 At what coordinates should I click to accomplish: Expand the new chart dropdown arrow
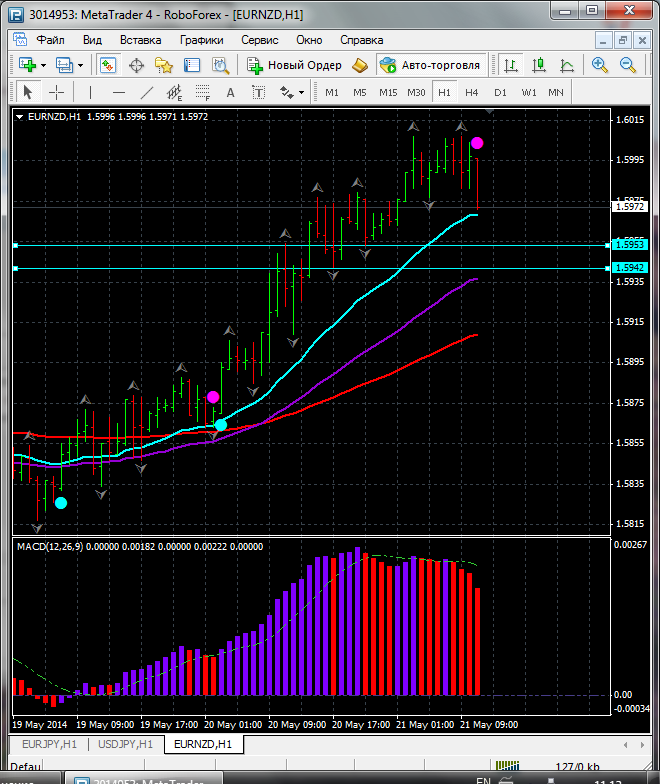click(x=44, y=65)
